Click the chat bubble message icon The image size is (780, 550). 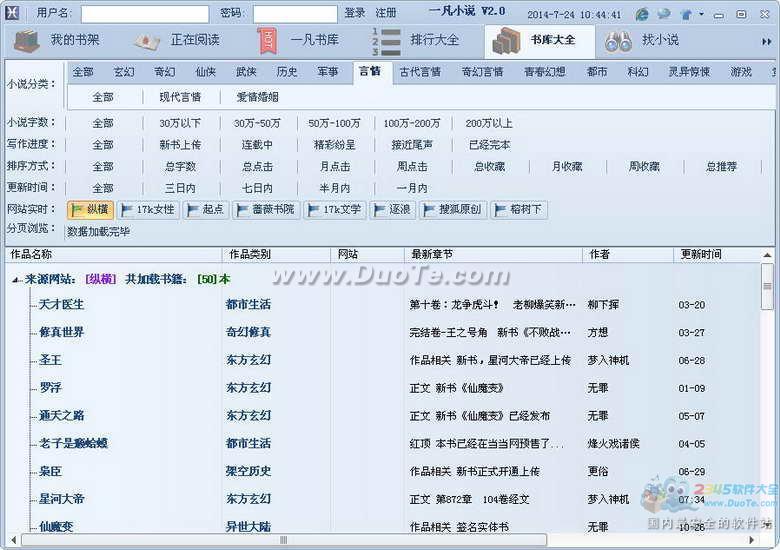663,14
